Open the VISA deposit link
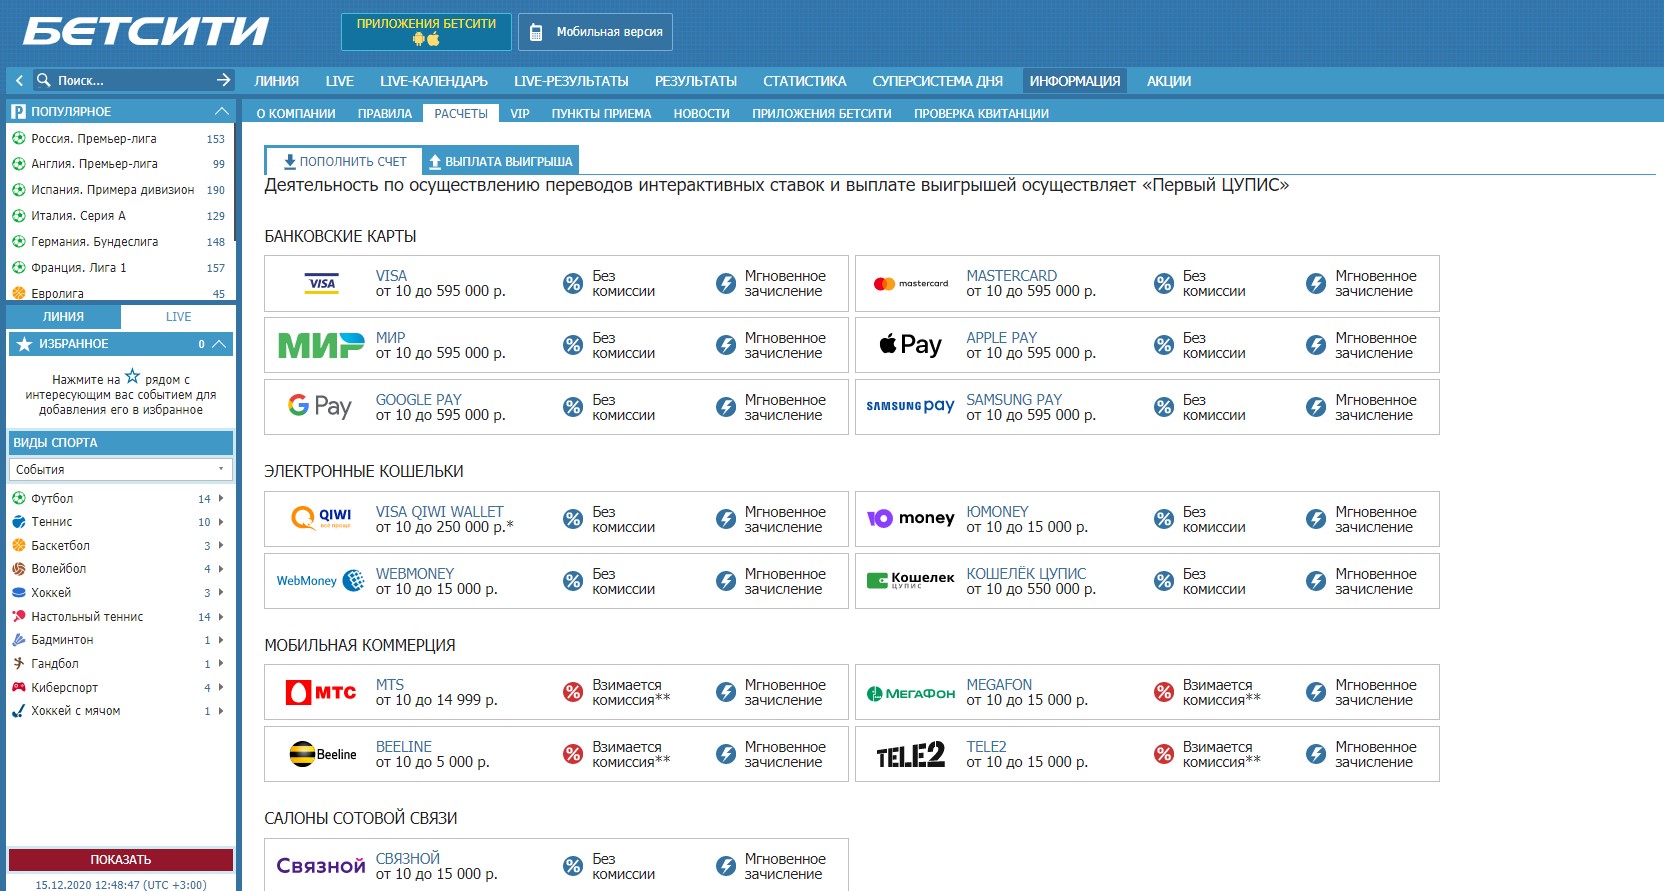This screenshot has height=891, width=1664. (391, 276)
